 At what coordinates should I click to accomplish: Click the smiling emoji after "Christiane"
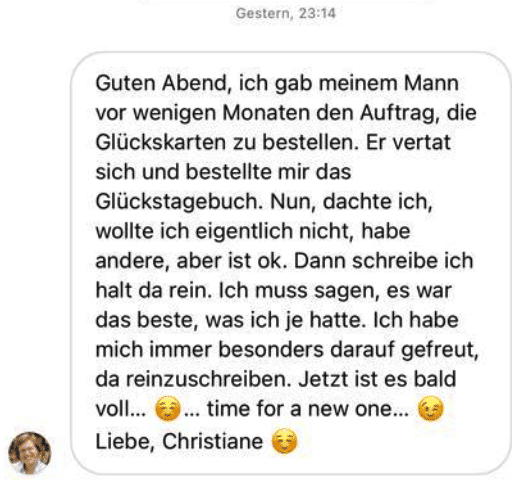point(284,441)
